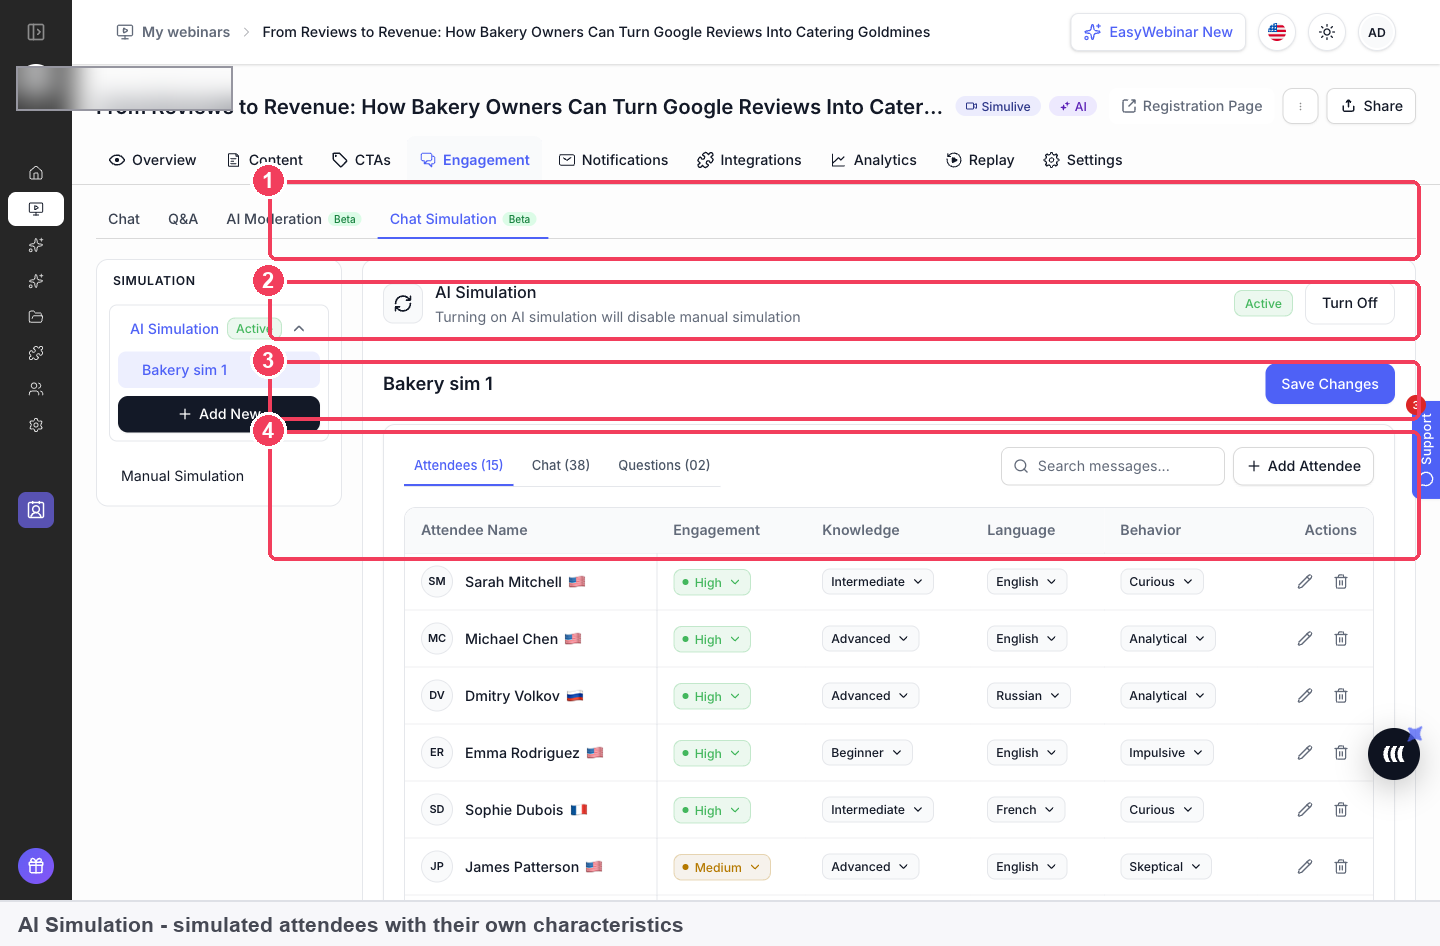Image resolution: width=1440 pixels, height=946 pixels.
Task: Open the people icon in sidebar
Action: click(36, 389)
